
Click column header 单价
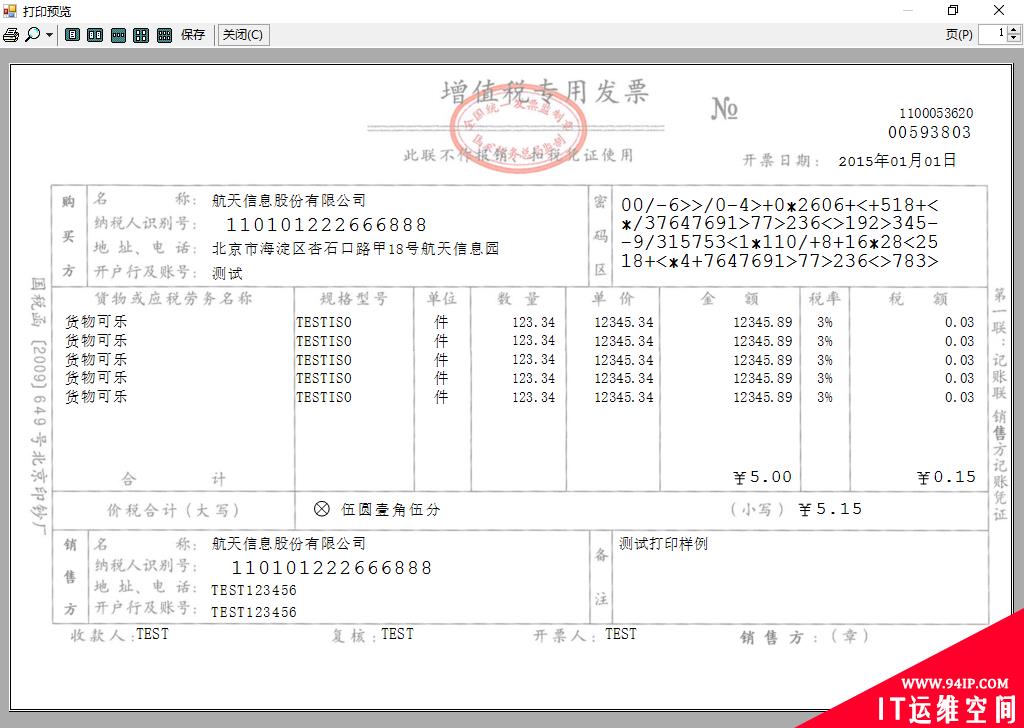tap(613, 299)
